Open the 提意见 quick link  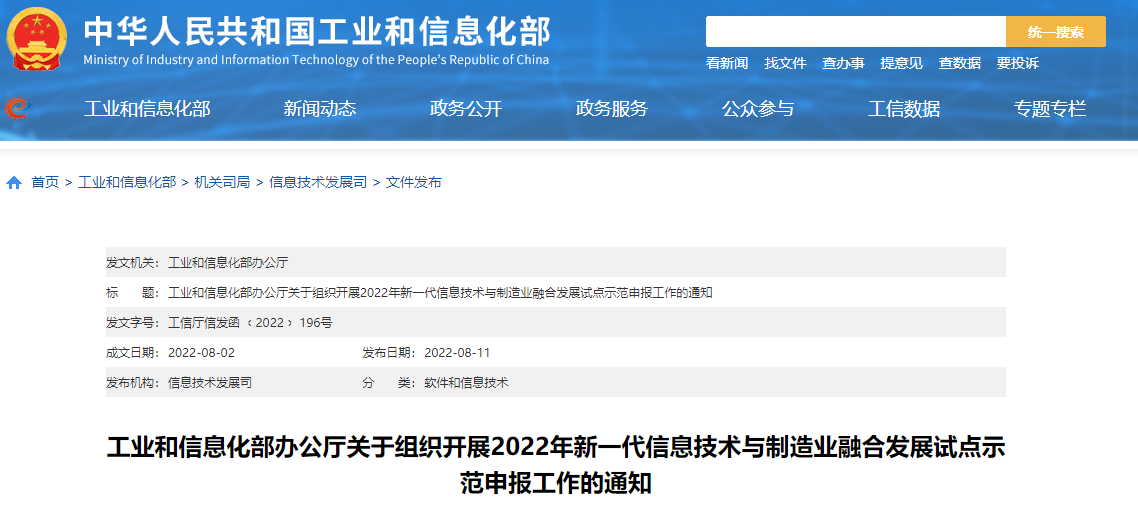coord(901,63)
